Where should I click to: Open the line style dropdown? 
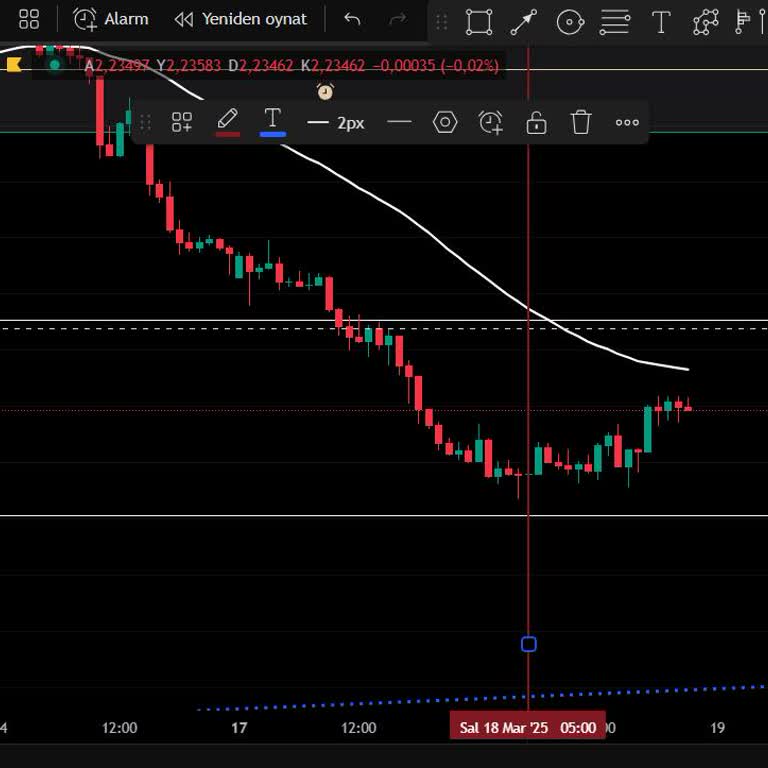pyautogui.click(x=399, y=122)
